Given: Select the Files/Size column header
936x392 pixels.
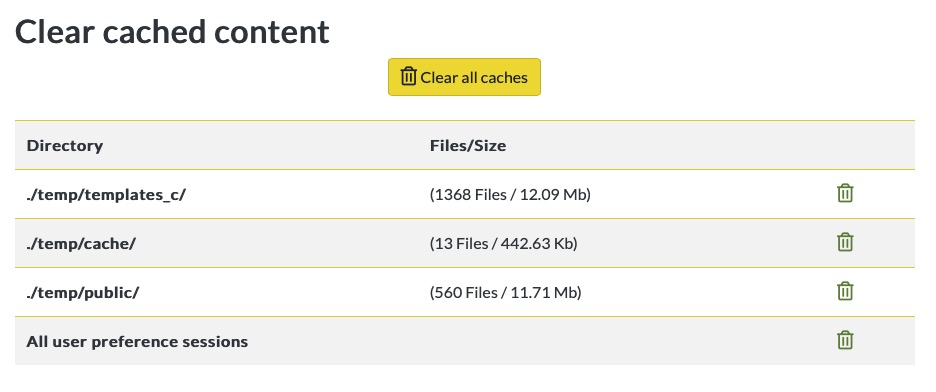Looking at the screenshot, I should [x=468, y=146].
